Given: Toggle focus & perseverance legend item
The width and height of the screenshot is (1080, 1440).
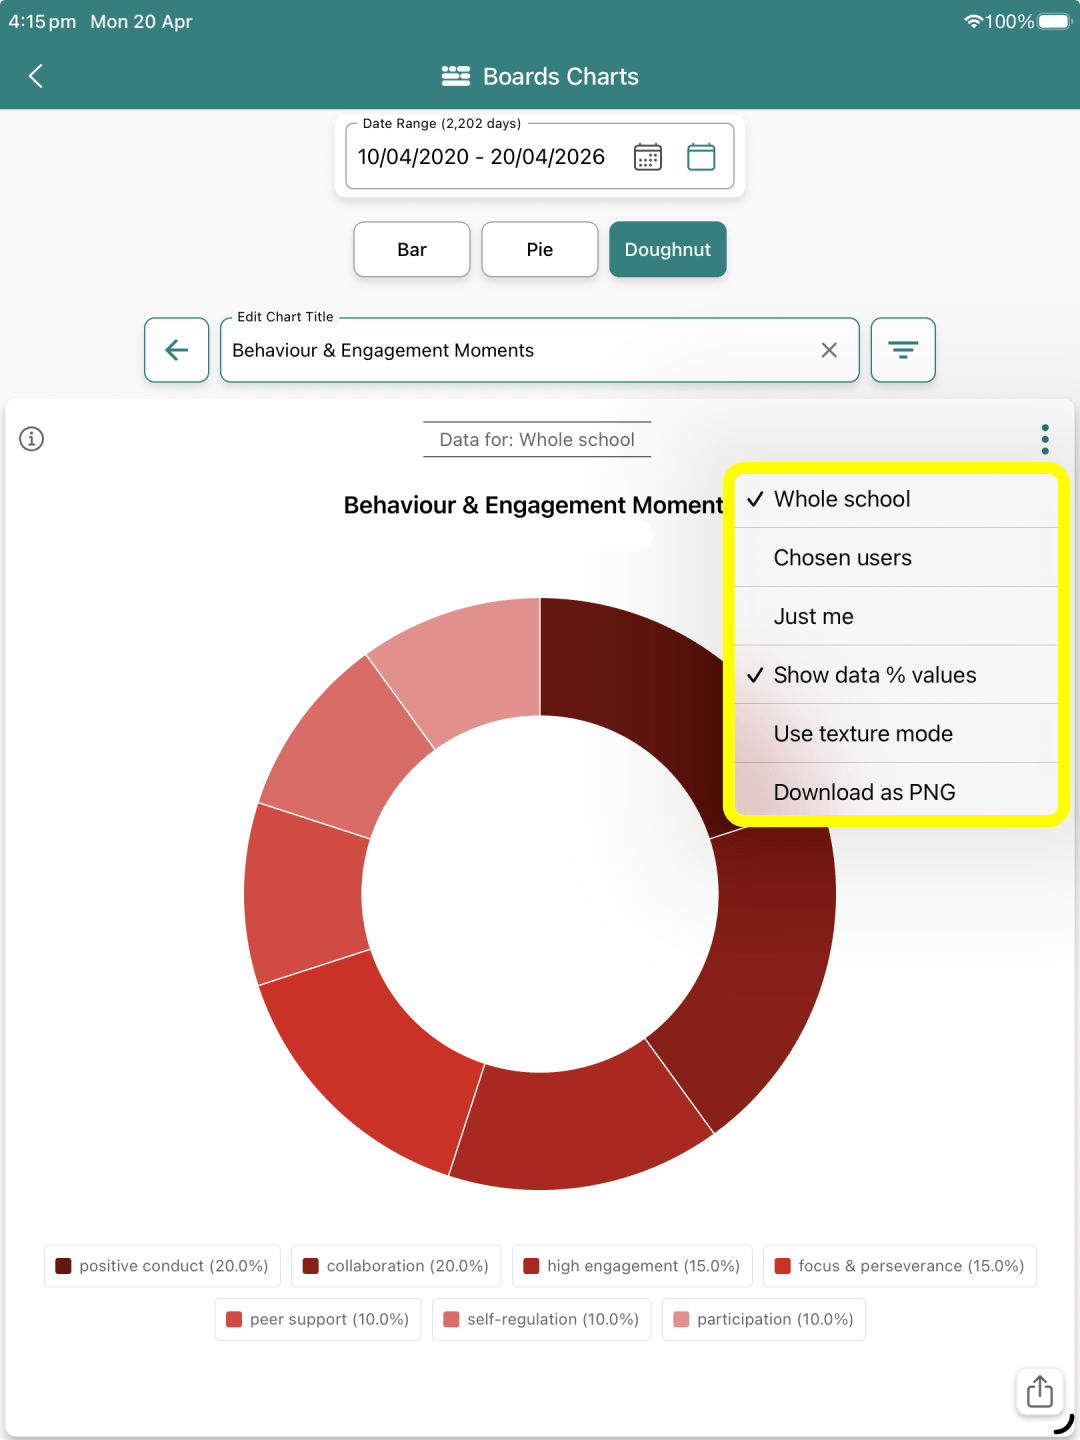Looking at the screenshot, I should click(900, 1266).
